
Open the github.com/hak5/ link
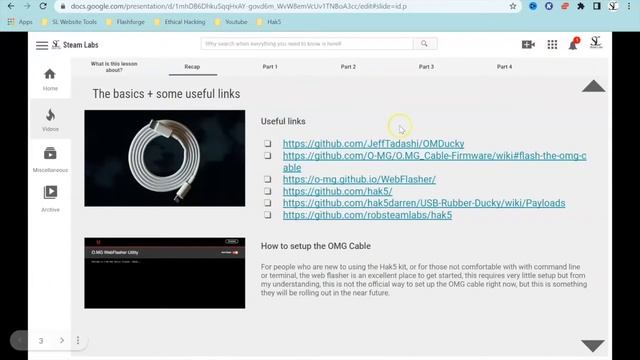coord(338,191)
